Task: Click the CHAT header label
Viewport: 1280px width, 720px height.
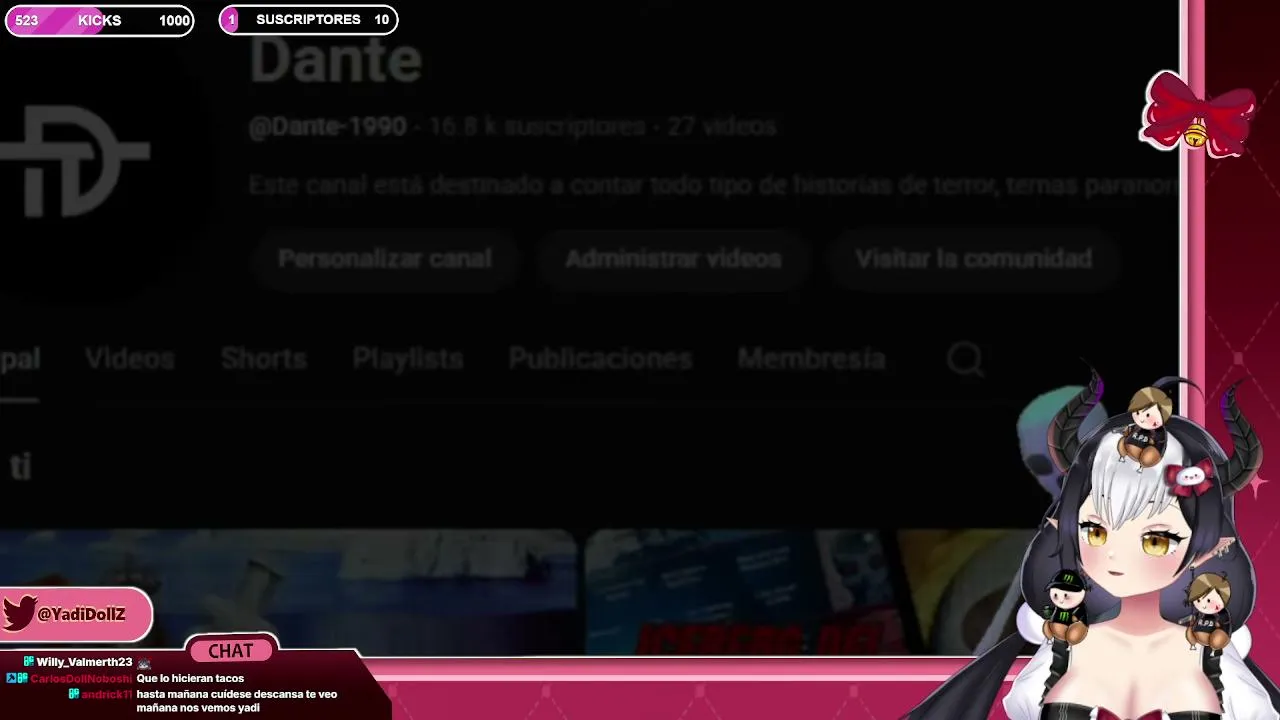Action: [x=231, y=651]
